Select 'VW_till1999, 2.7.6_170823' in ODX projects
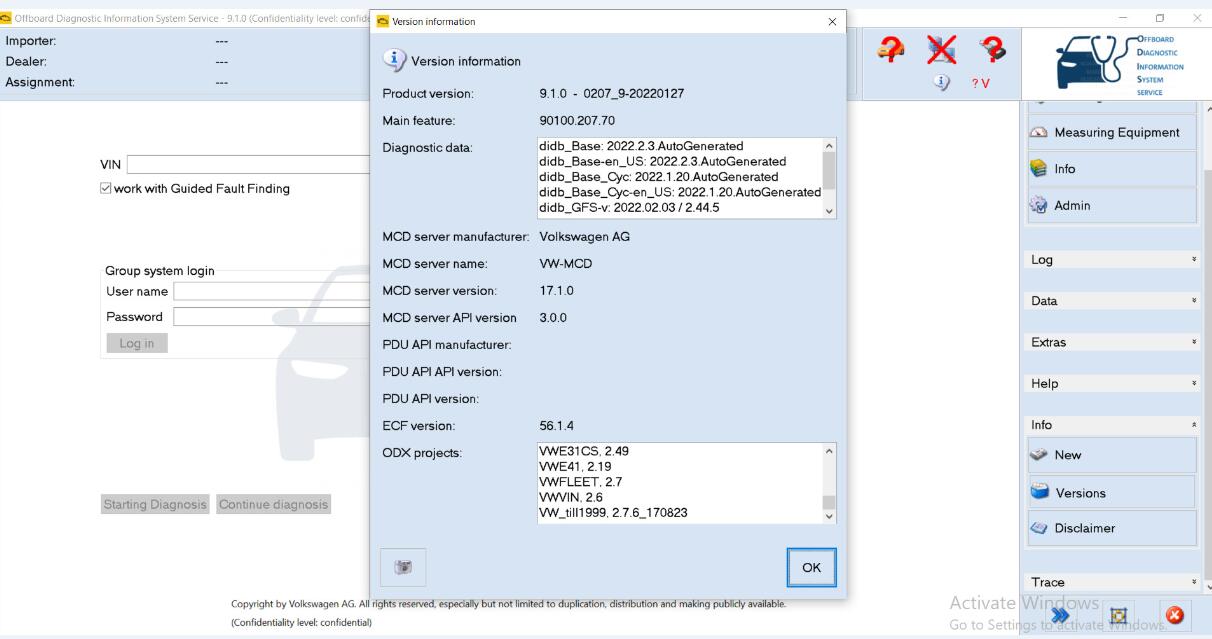 pos(613,513)
